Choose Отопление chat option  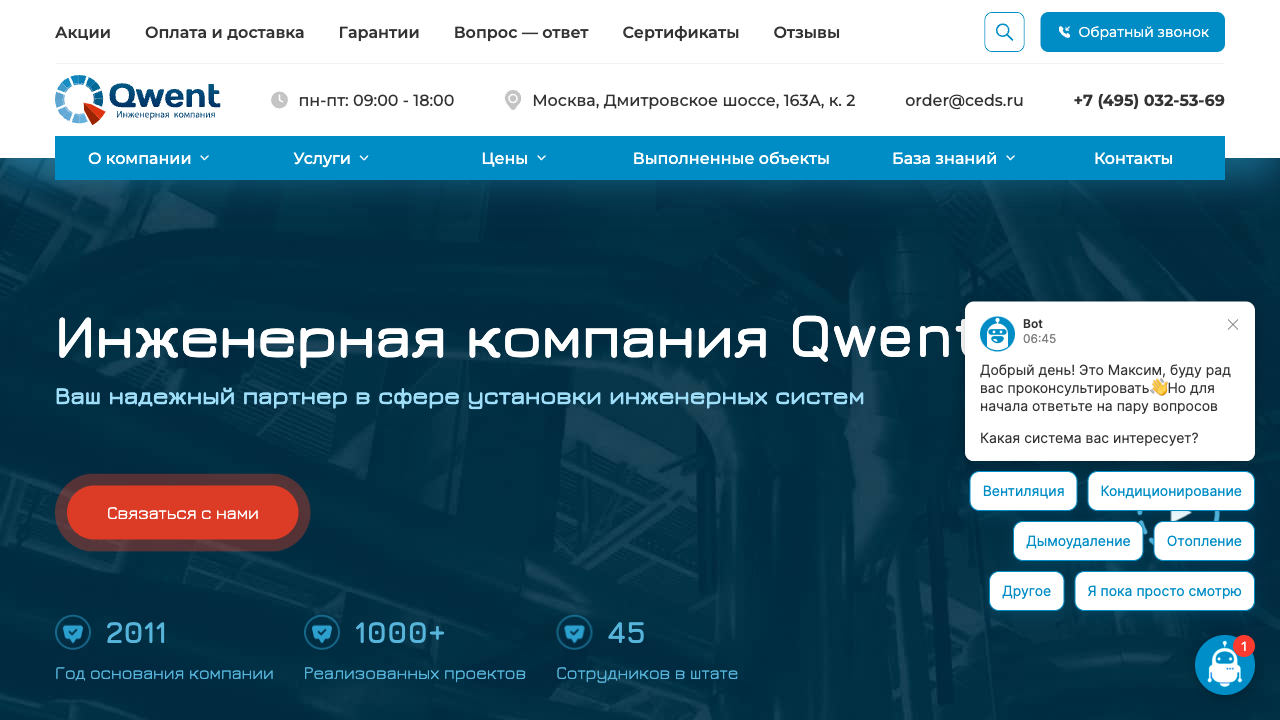(x=1204, y=541)
